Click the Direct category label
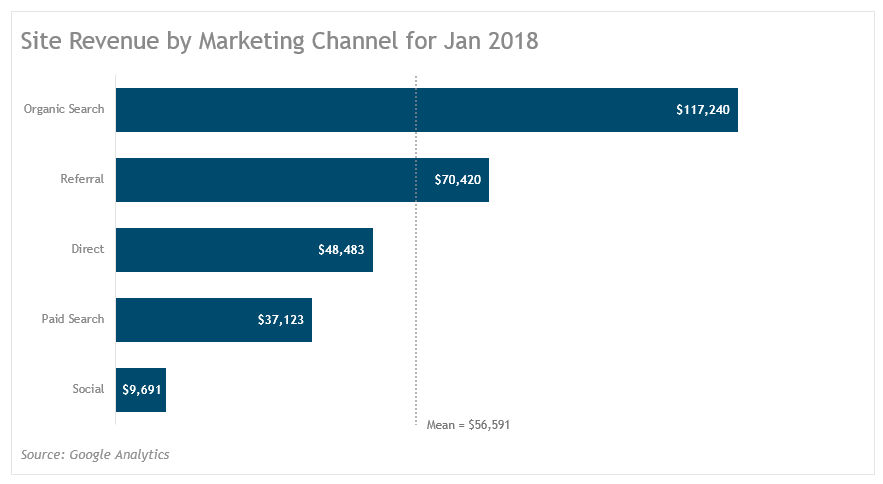Image resolution: width=883 pixels, height=484 pixels. [87, 249]
